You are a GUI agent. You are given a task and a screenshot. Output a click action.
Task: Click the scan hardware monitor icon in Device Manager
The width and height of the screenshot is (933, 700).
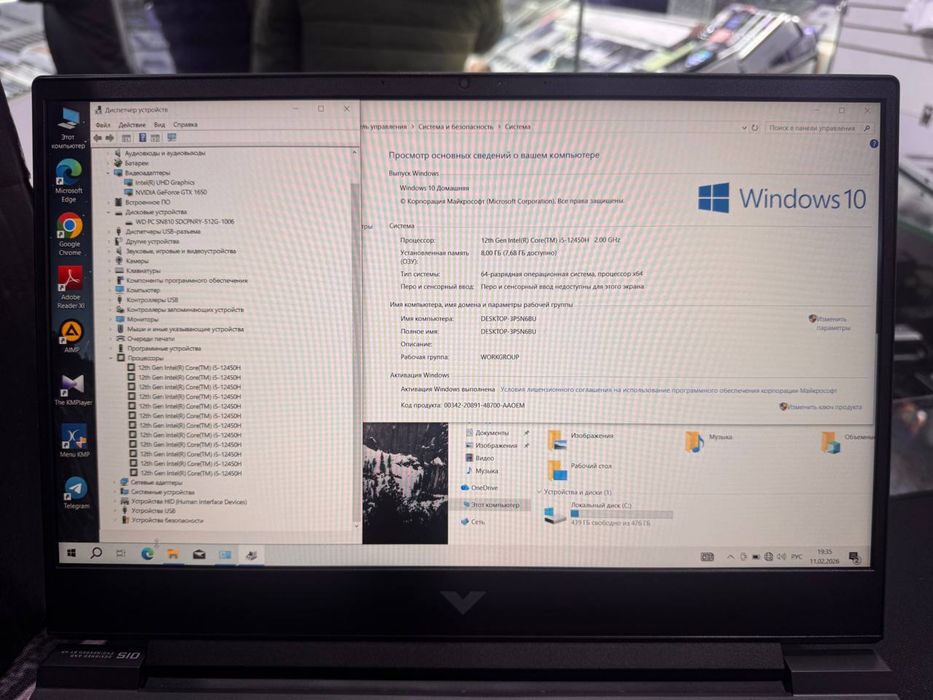(172, 138)
